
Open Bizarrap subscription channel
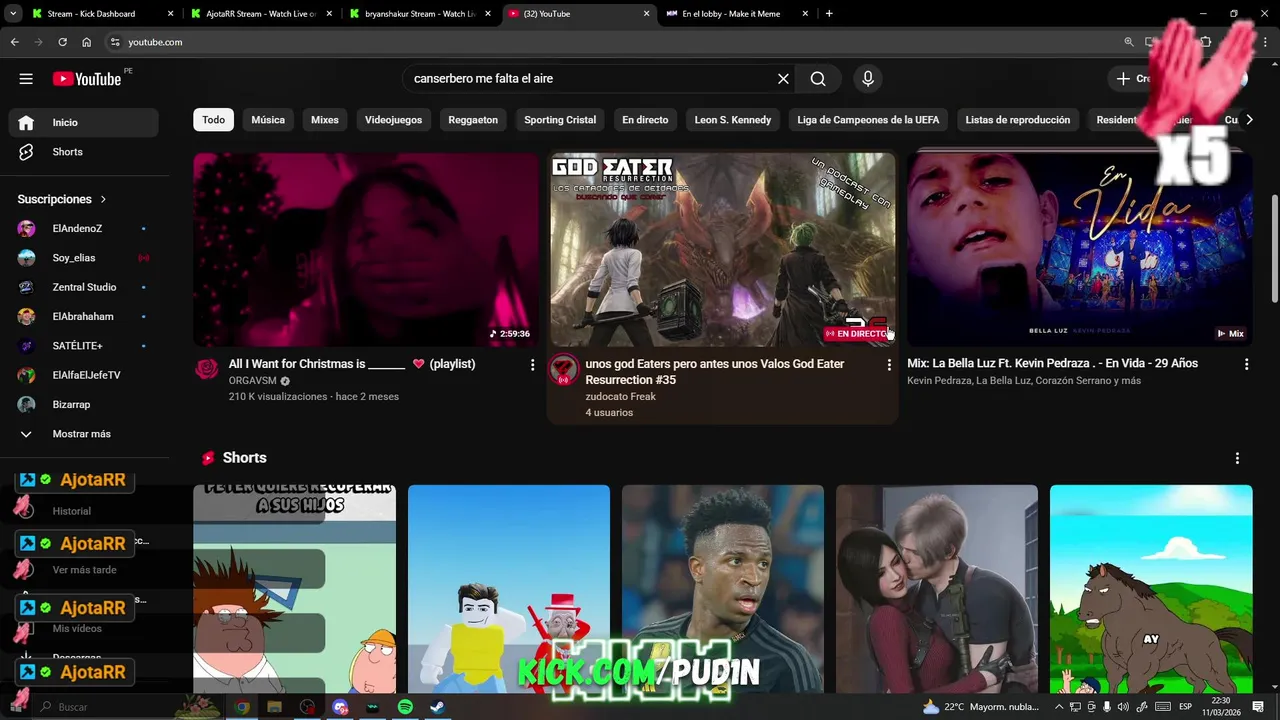(83, 405)
